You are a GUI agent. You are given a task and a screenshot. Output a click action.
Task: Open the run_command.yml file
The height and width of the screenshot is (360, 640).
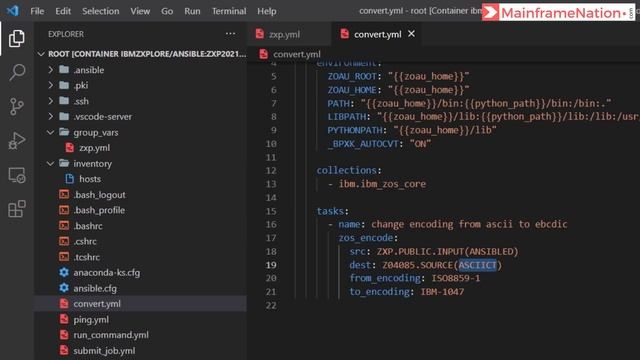pos(140,335)
